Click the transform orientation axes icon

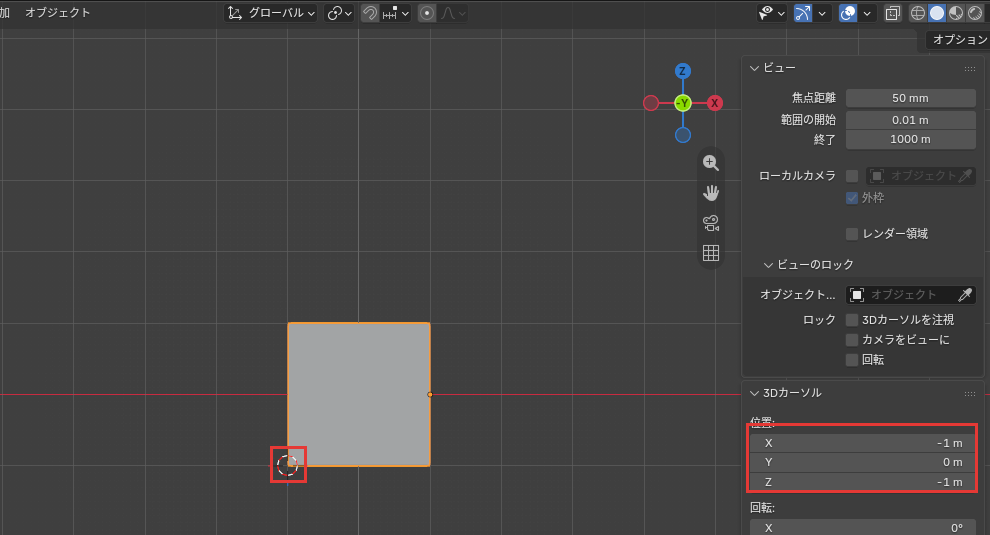point(235,13)
